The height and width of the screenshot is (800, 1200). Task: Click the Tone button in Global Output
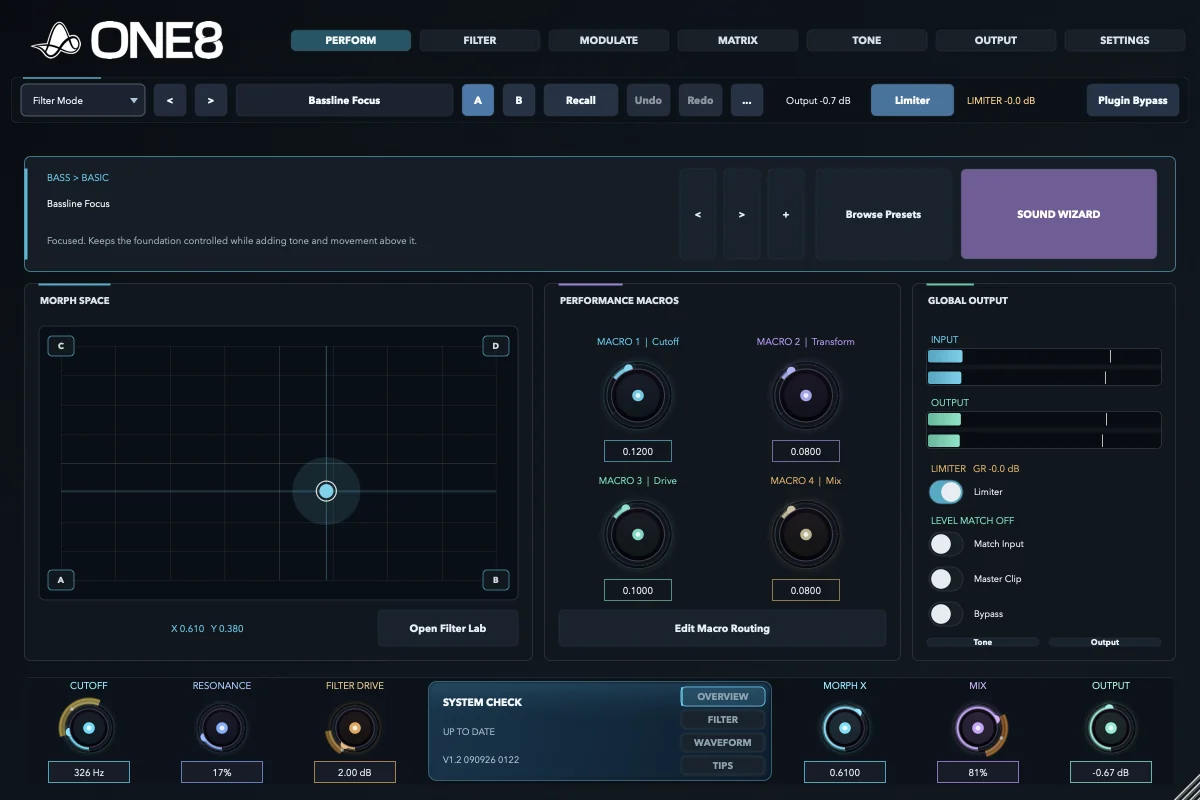[x=983, y=642]
